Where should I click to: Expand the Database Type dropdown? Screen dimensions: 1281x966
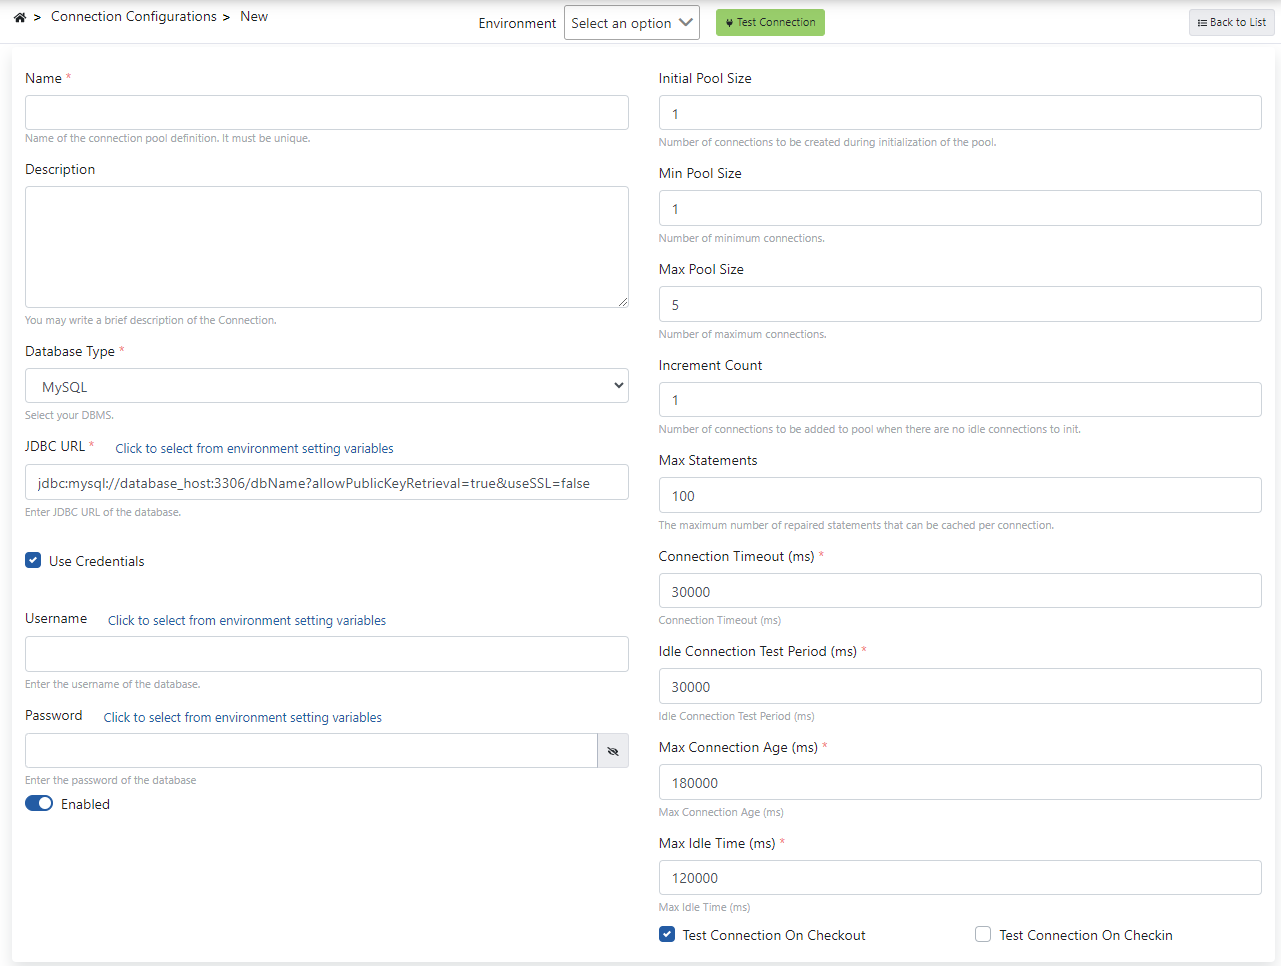pyautogui.click(x=326, y=386)
